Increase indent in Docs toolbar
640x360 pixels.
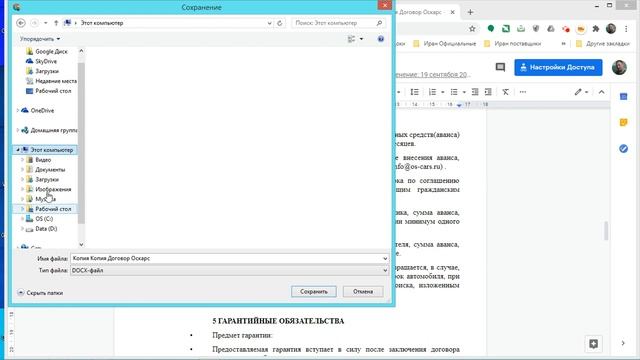point(488,92)
